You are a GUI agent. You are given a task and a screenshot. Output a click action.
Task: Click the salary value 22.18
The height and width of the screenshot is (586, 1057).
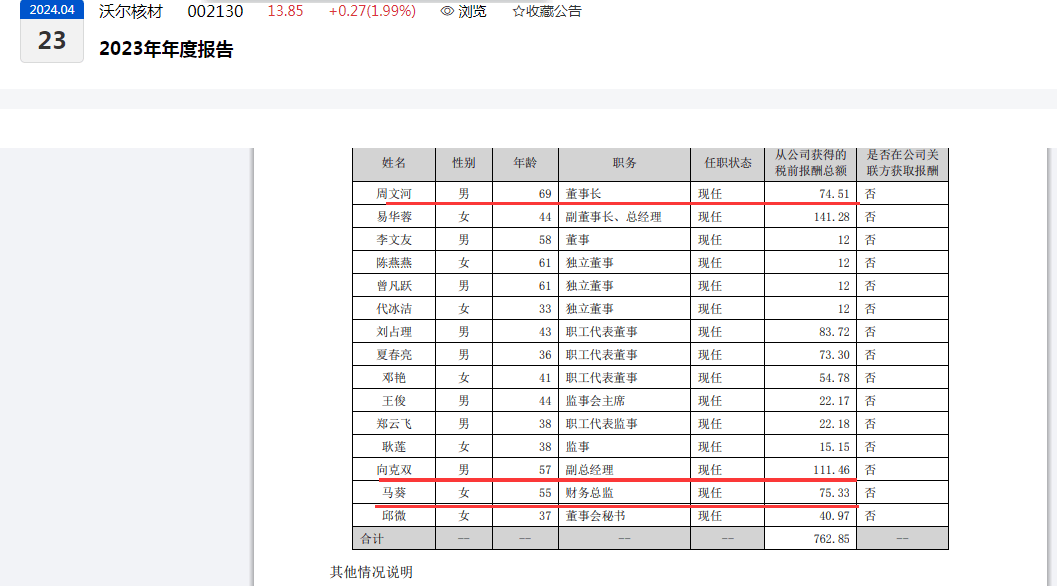(835, 424)
